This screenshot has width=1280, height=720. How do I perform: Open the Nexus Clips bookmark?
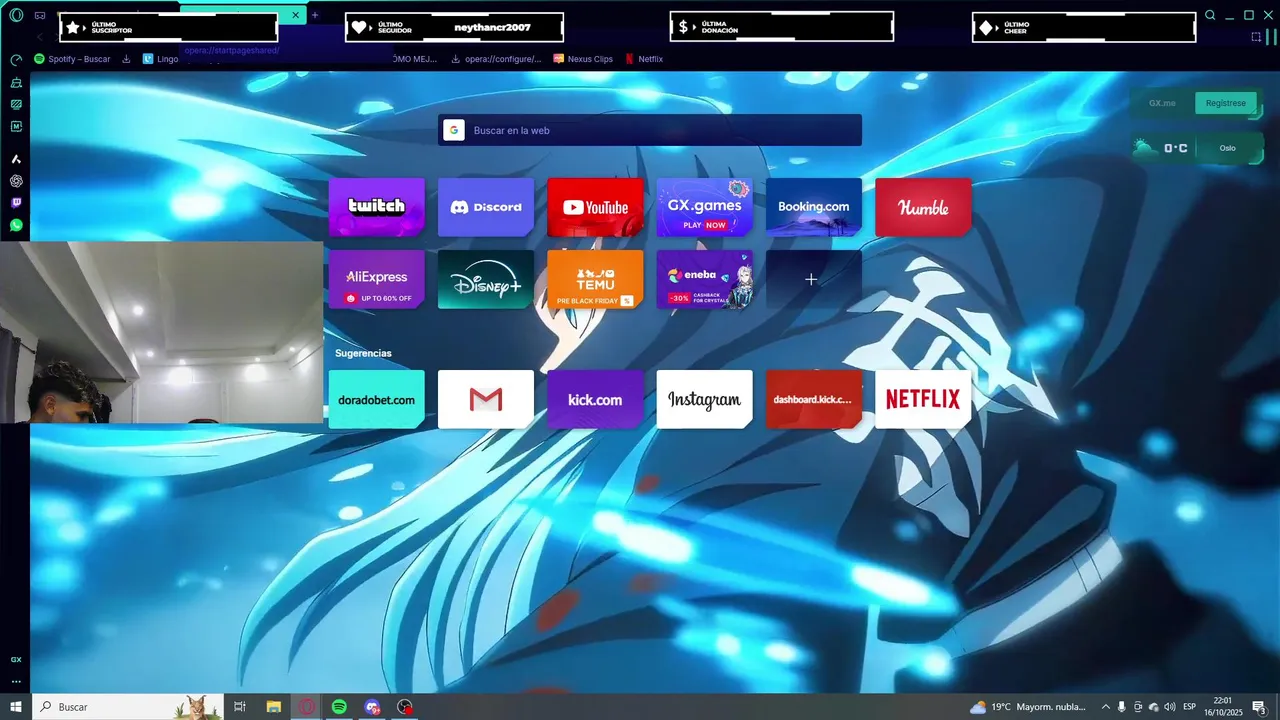583,59
